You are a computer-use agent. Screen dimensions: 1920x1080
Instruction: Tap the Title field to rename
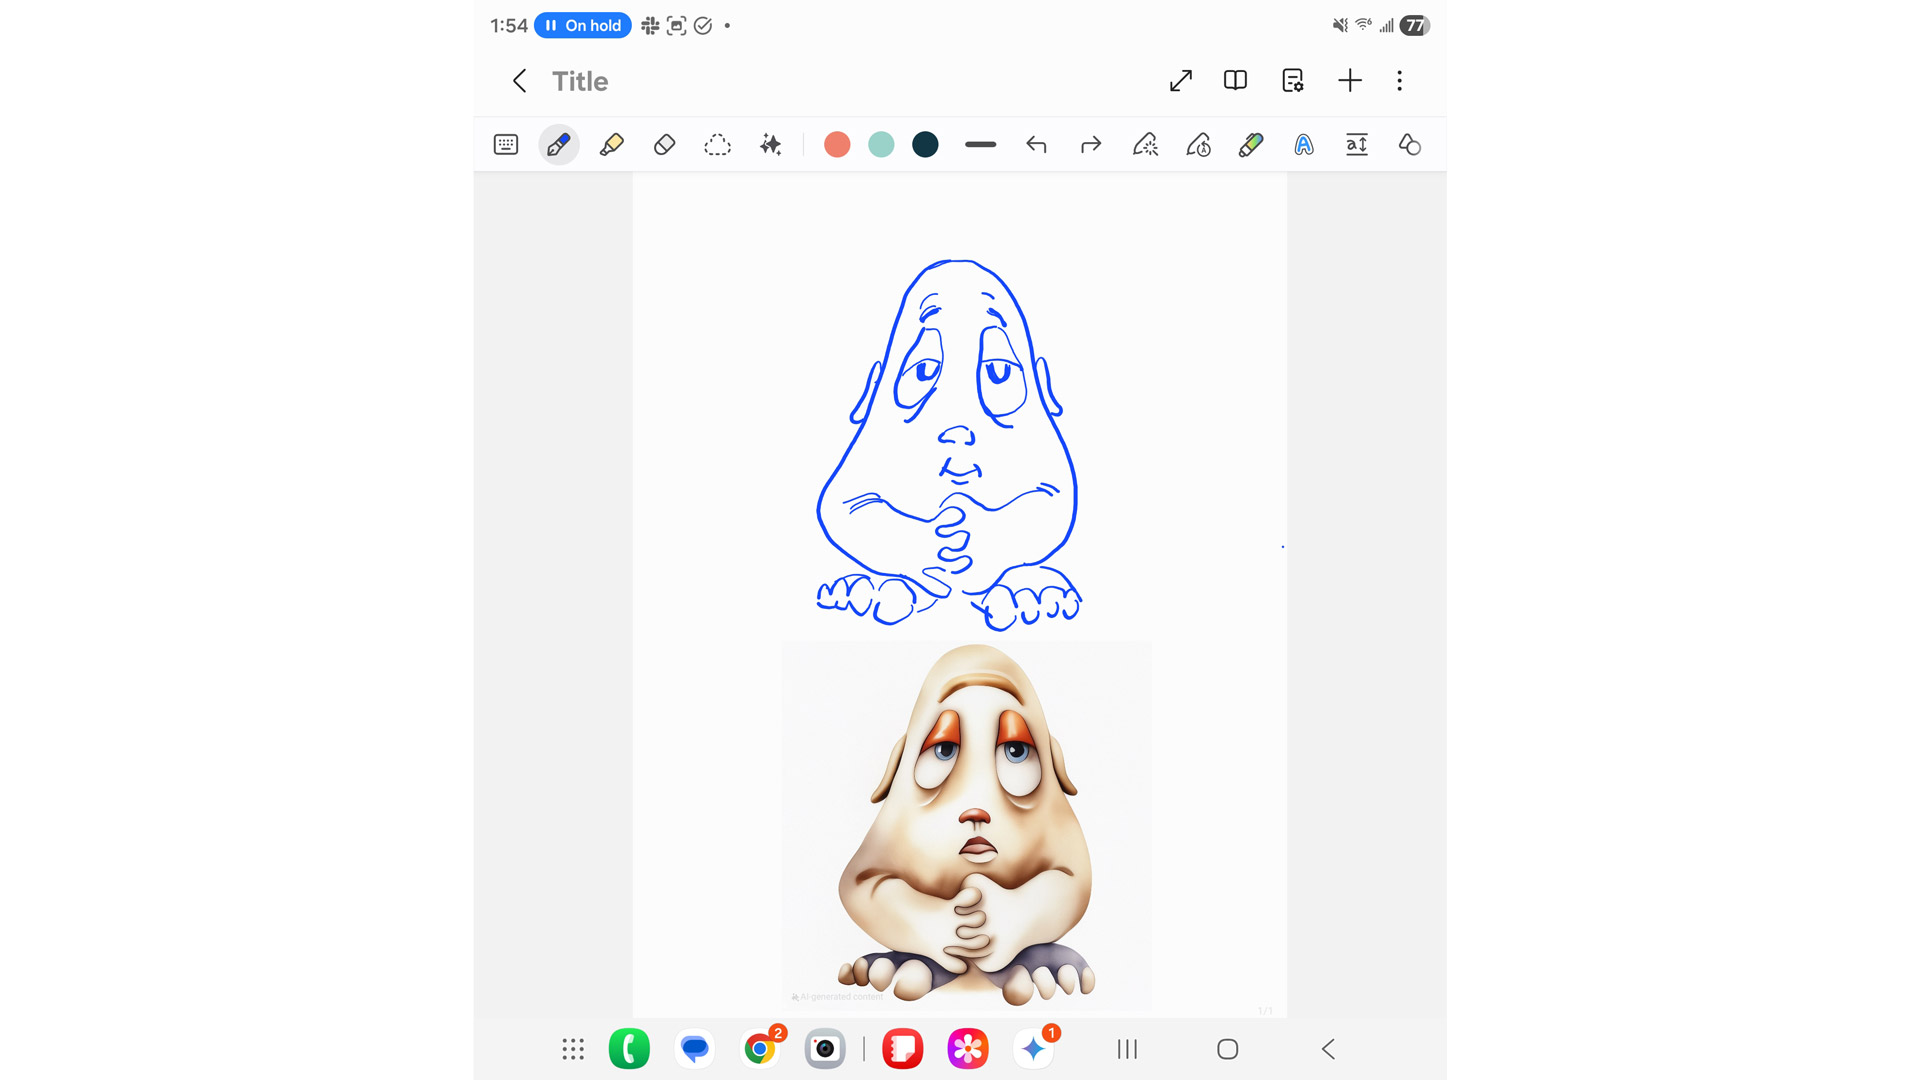point(580,81)
